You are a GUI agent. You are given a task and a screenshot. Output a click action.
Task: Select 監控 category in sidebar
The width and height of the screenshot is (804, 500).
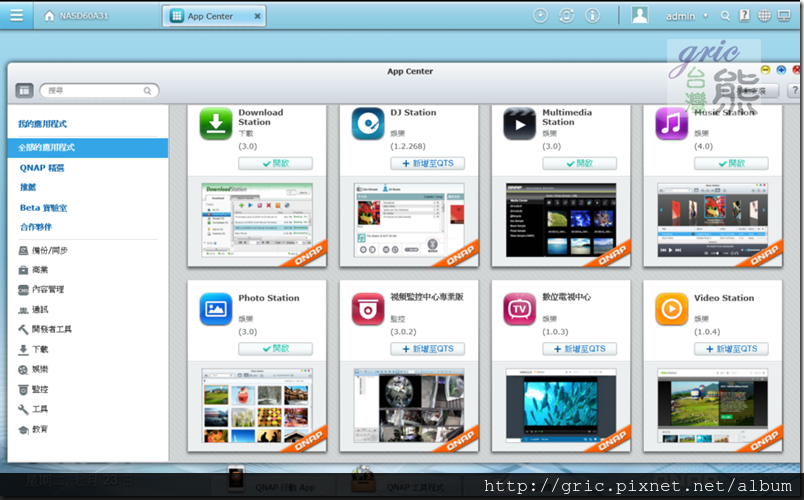[x=33, y=389]
